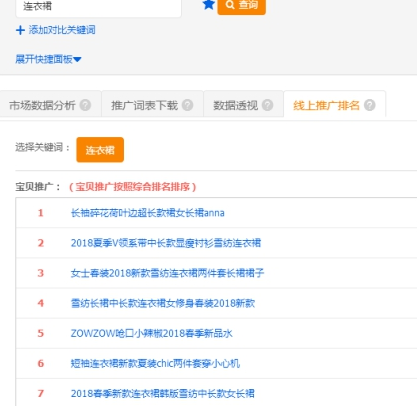Expand 展开快捷面板 dropdown
Image resolution: width=417 pixels, height=406 pixels.
(48, 59)
